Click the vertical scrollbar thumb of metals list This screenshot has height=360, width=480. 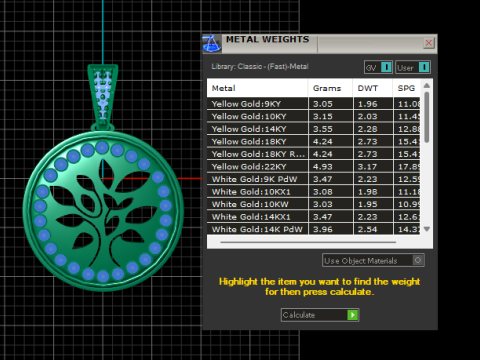[x=427, y=117]
